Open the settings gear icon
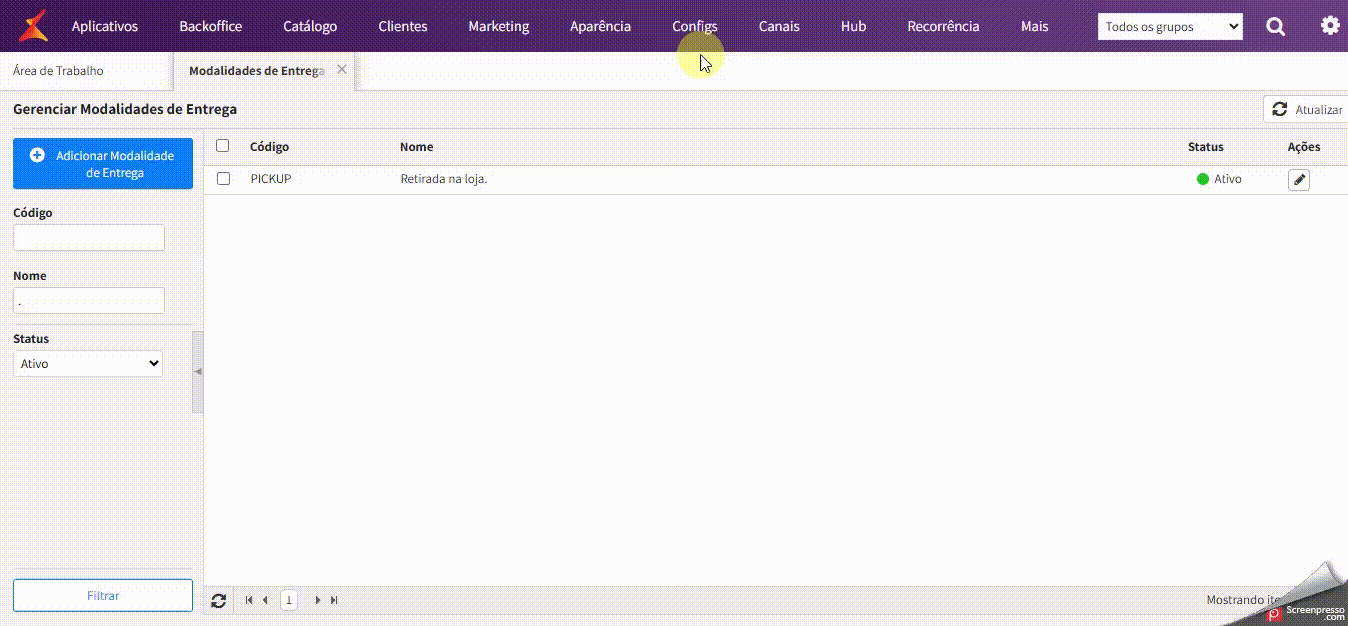 [x=1329, y=26]
